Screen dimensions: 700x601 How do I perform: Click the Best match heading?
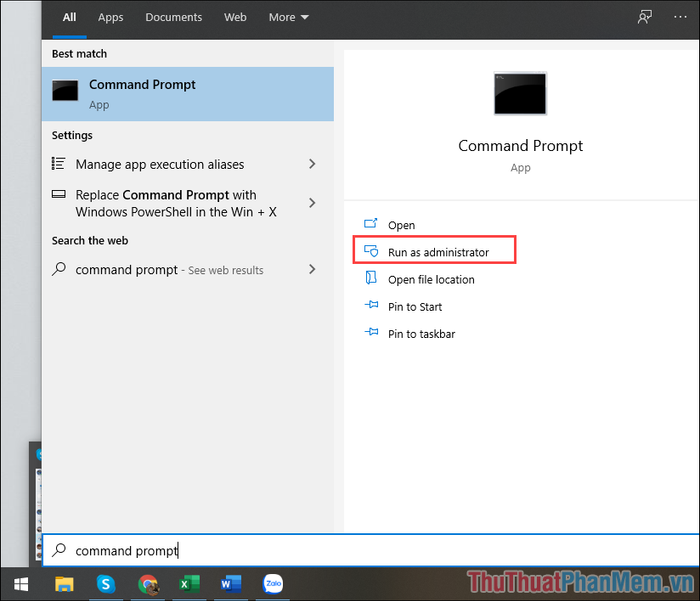pos(79,54)
